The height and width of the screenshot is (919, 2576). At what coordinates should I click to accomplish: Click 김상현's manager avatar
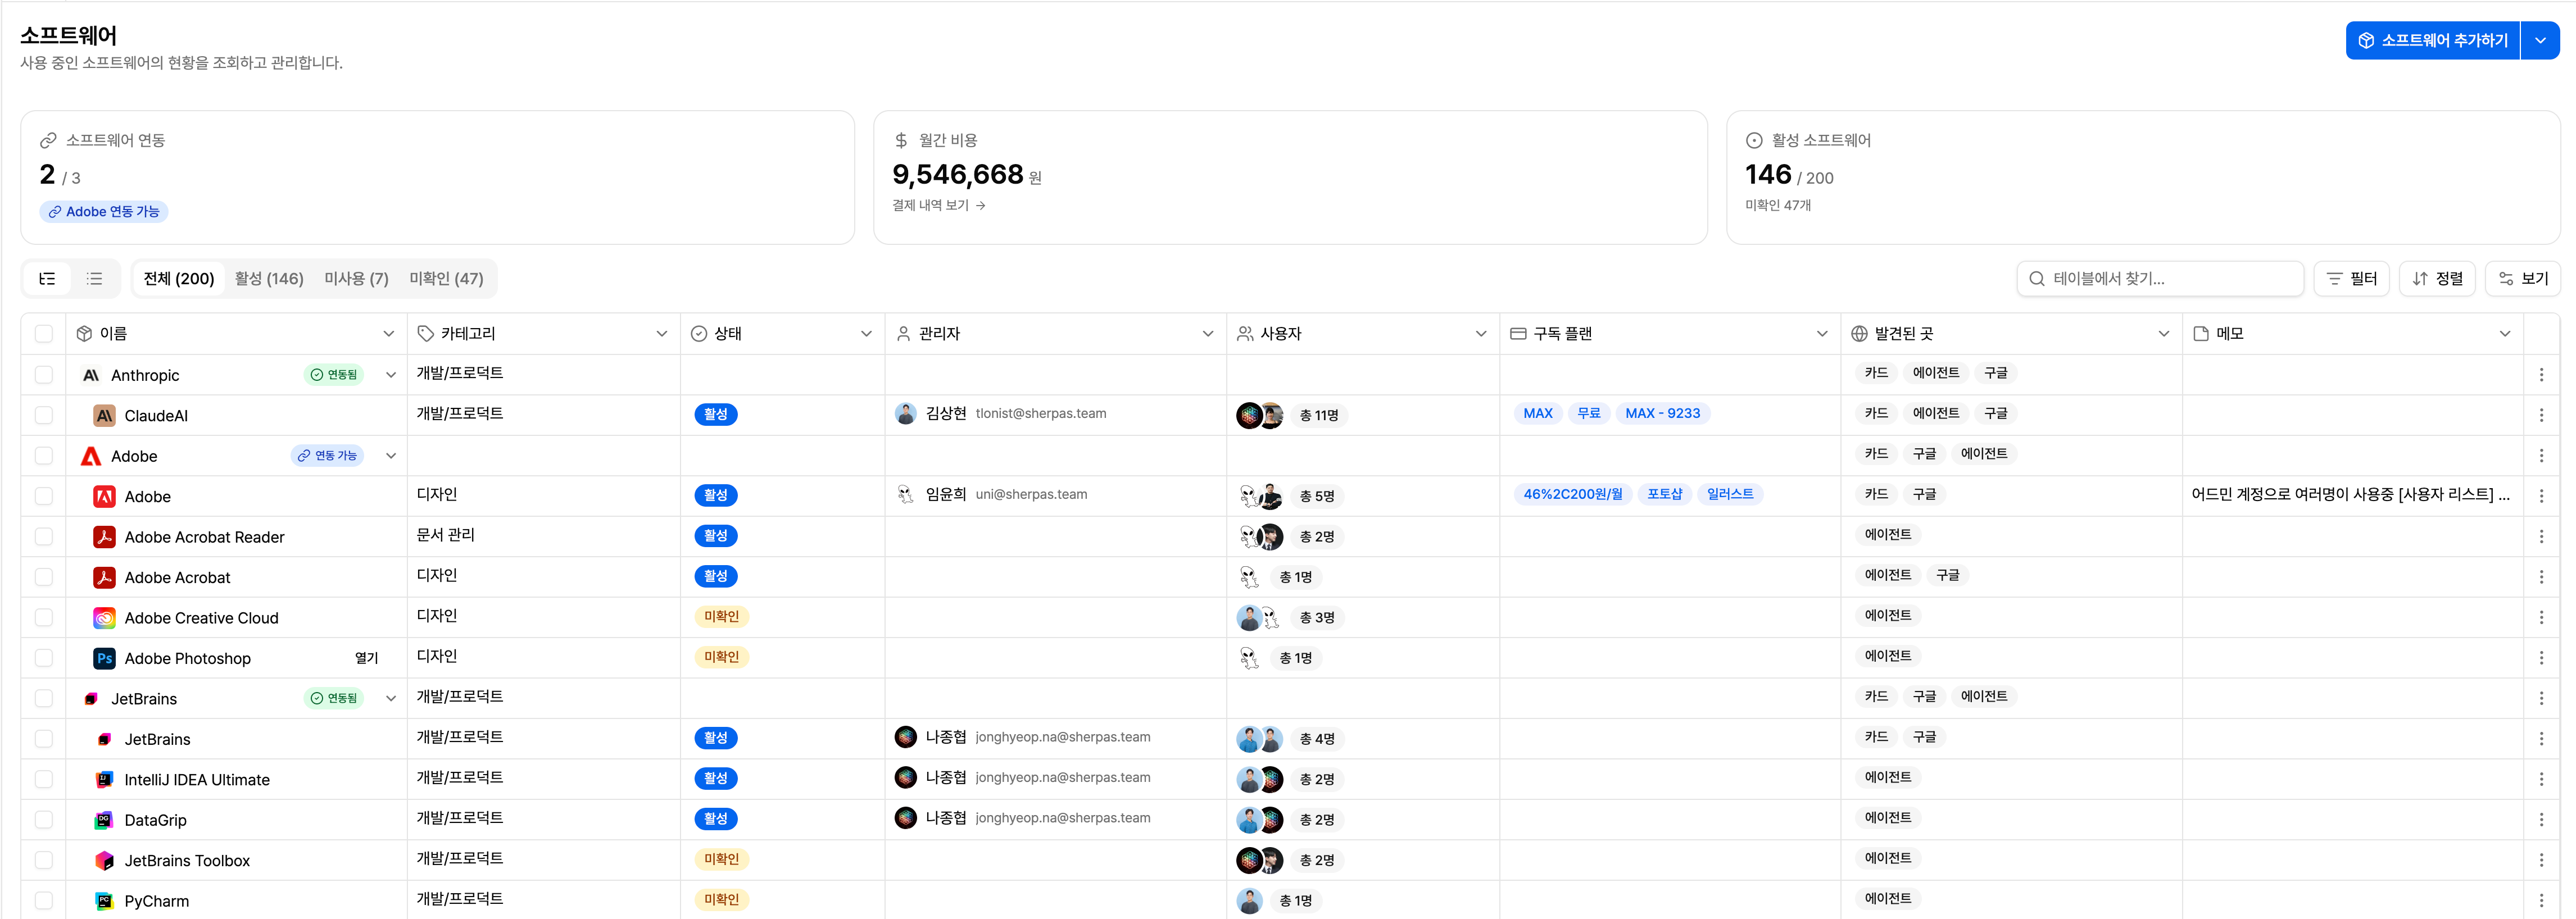point(906,414)
